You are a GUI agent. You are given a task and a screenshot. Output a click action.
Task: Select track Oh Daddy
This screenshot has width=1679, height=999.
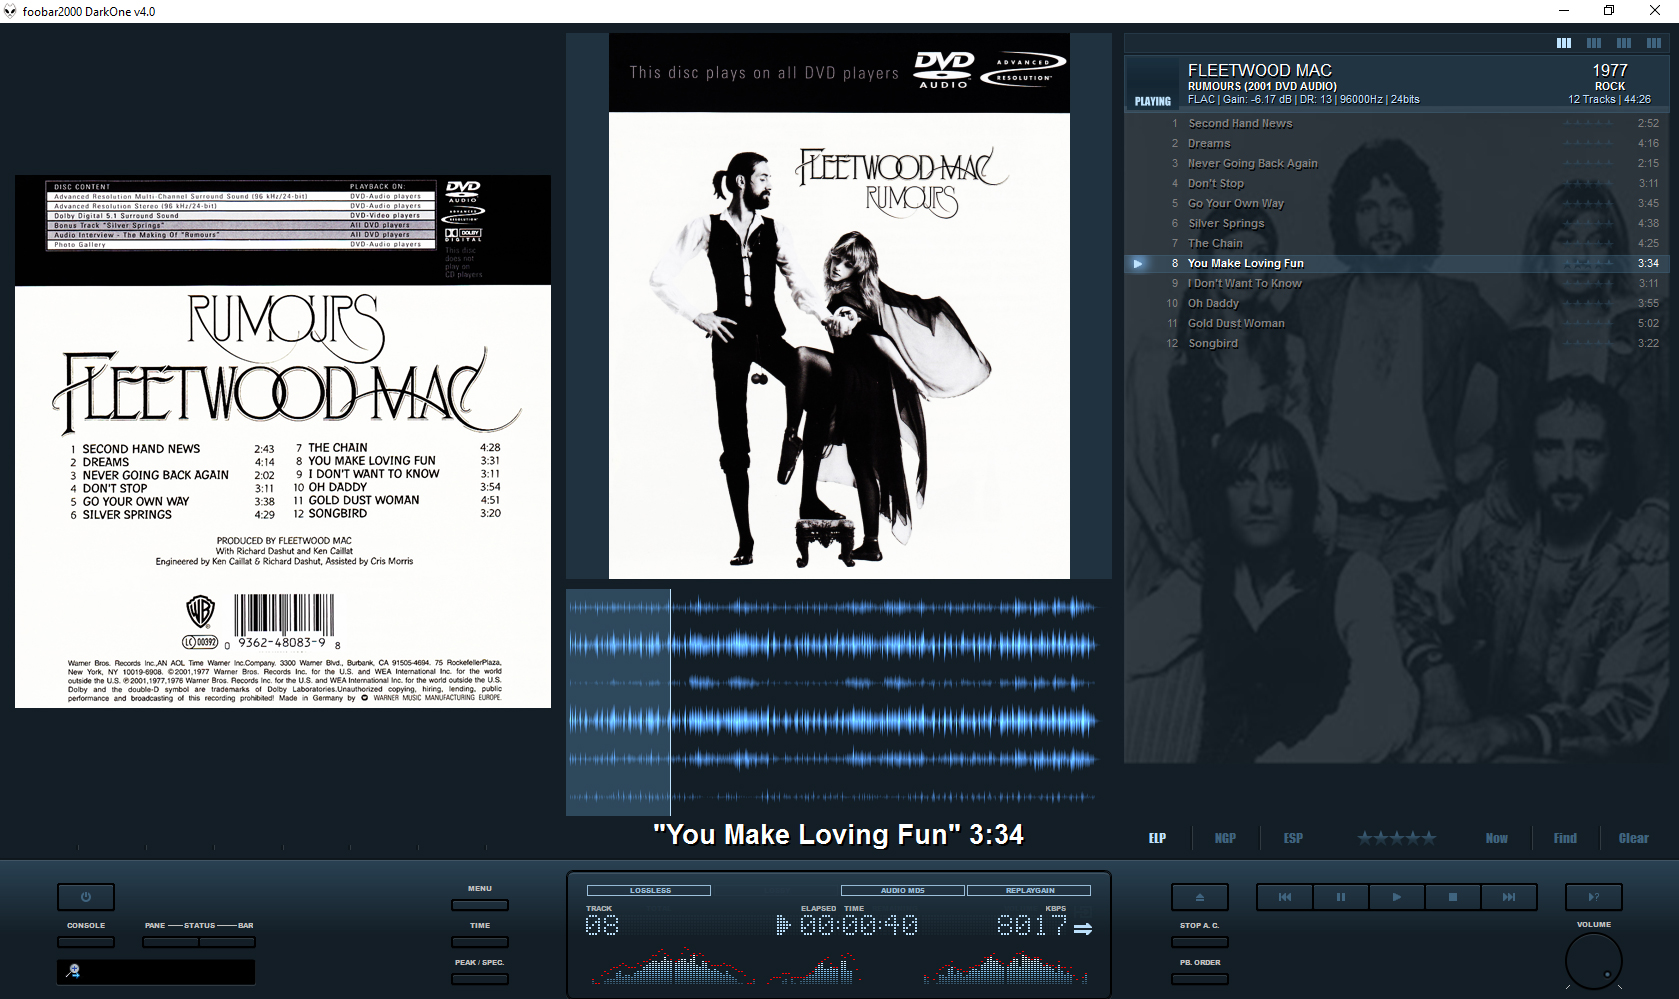[1397, 303]
